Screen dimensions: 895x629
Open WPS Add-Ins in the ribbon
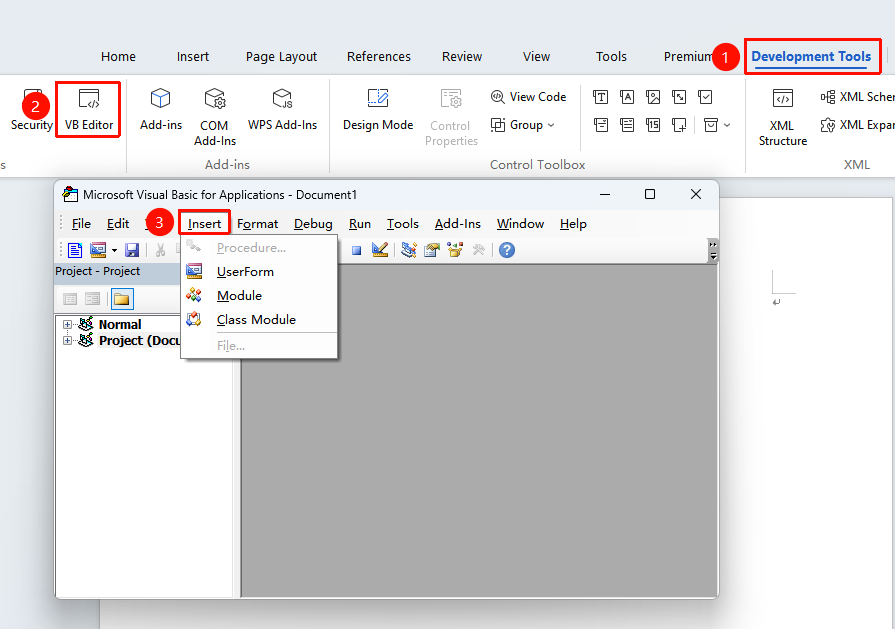[282, 109]
